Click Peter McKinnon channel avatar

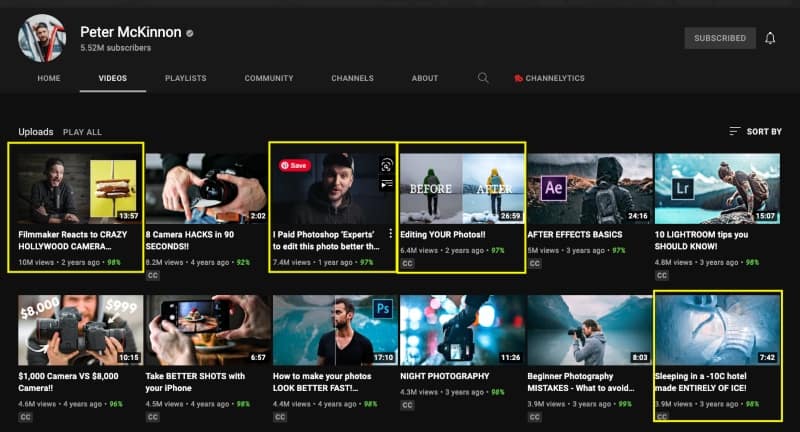tap(42, 38)
